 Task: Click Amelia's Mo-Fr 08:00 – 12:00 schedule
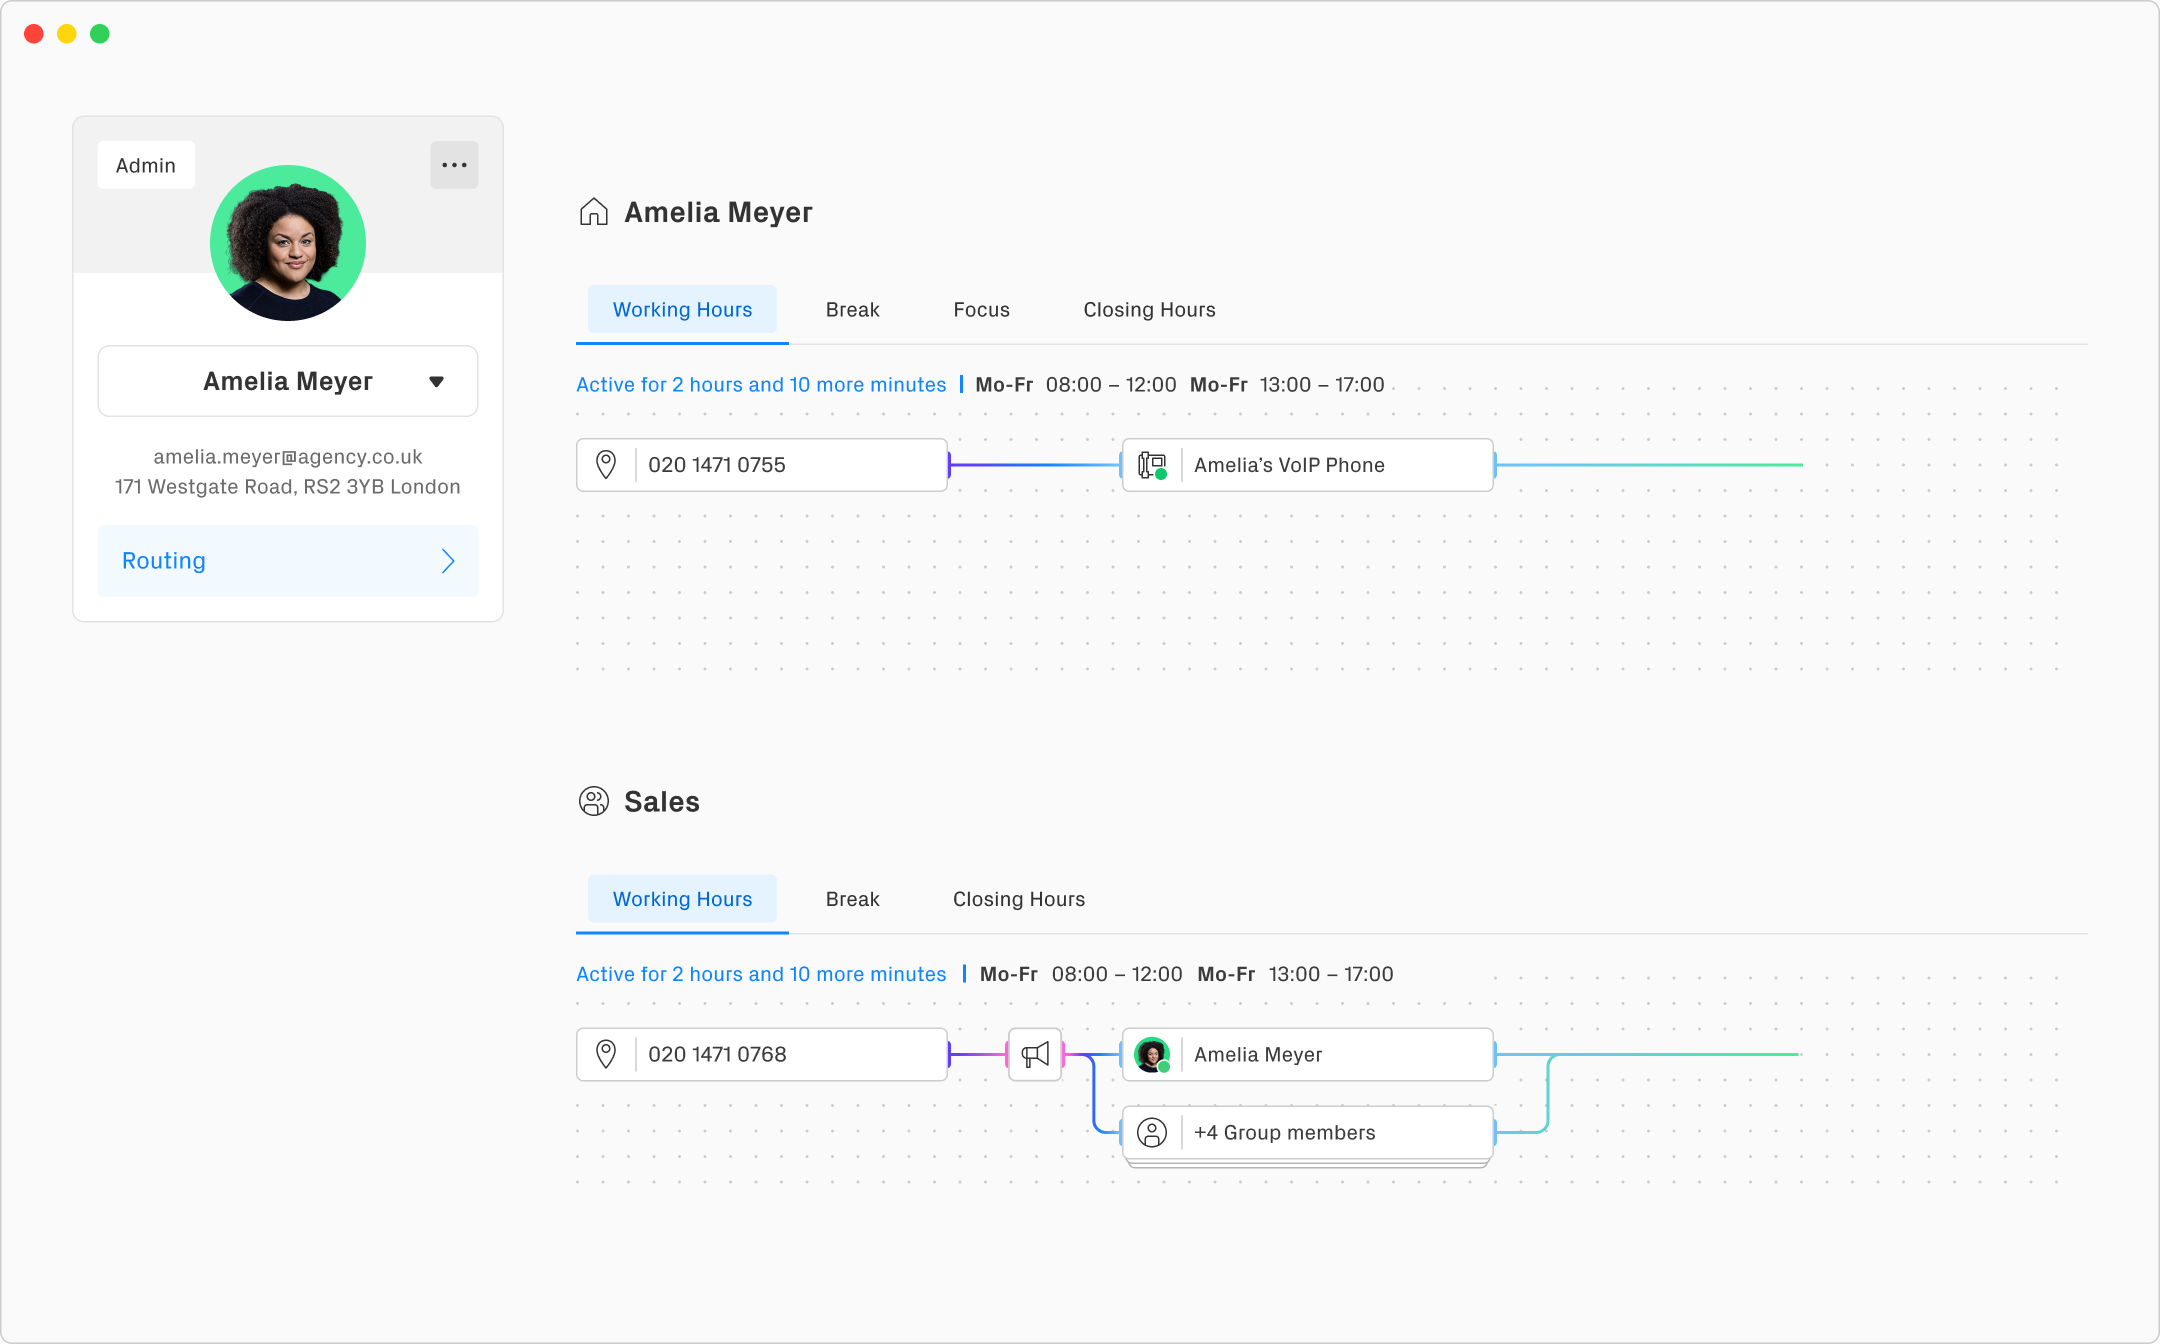1076,385
